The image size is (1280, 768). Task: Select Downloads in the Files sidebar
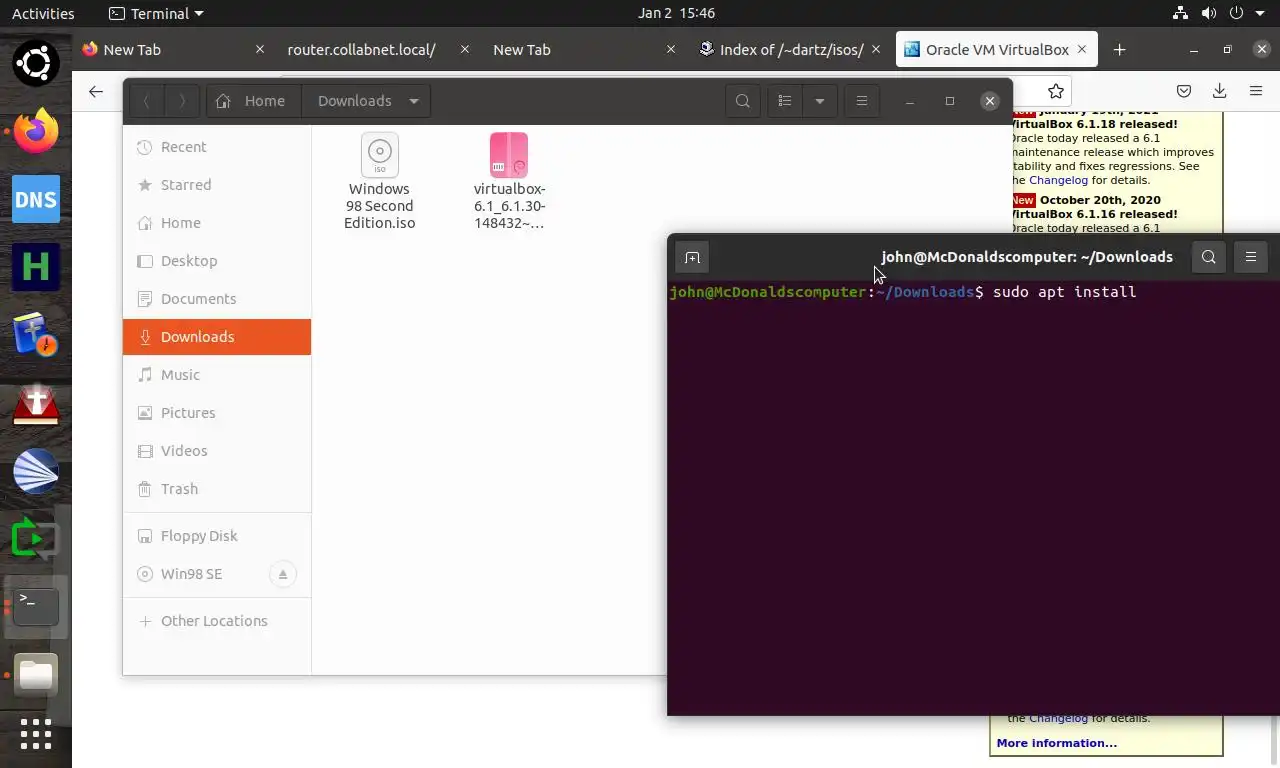pyautogui.click(x=217, y=337)
